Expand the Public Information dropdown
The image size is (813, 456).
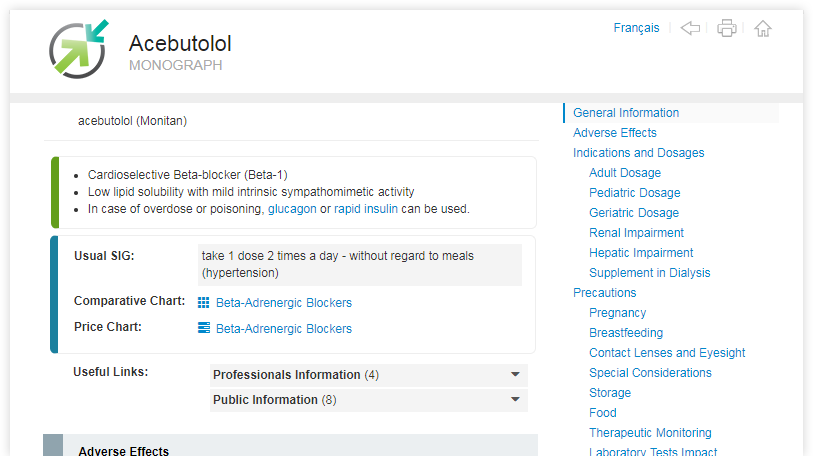point(369,400)
